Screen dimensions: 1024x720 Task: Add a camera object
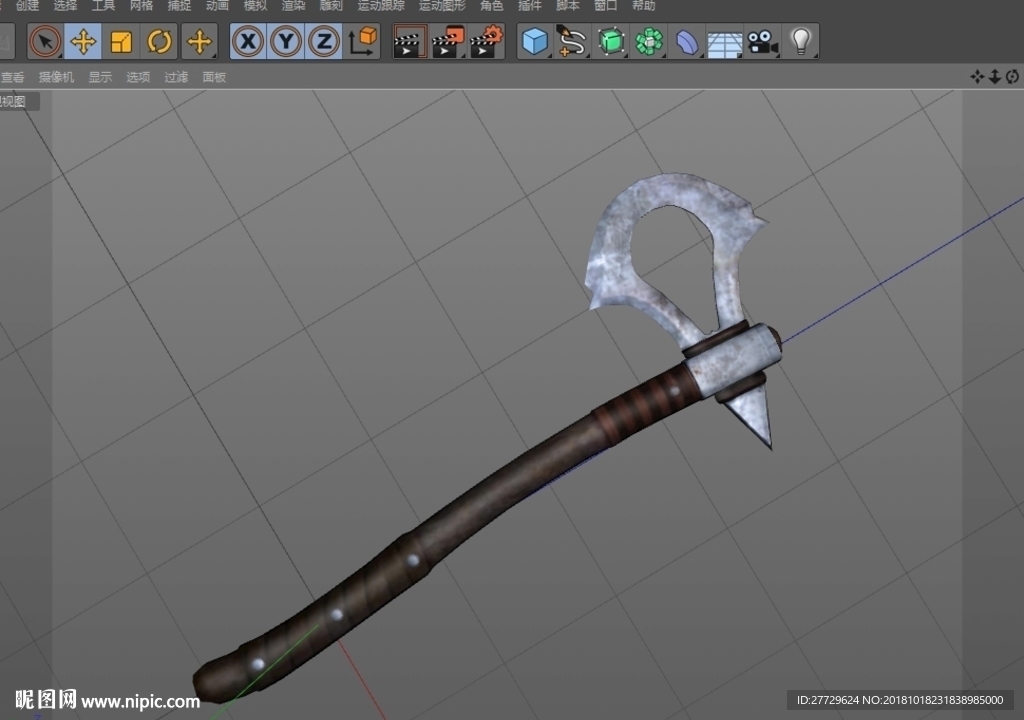(763, 42)
